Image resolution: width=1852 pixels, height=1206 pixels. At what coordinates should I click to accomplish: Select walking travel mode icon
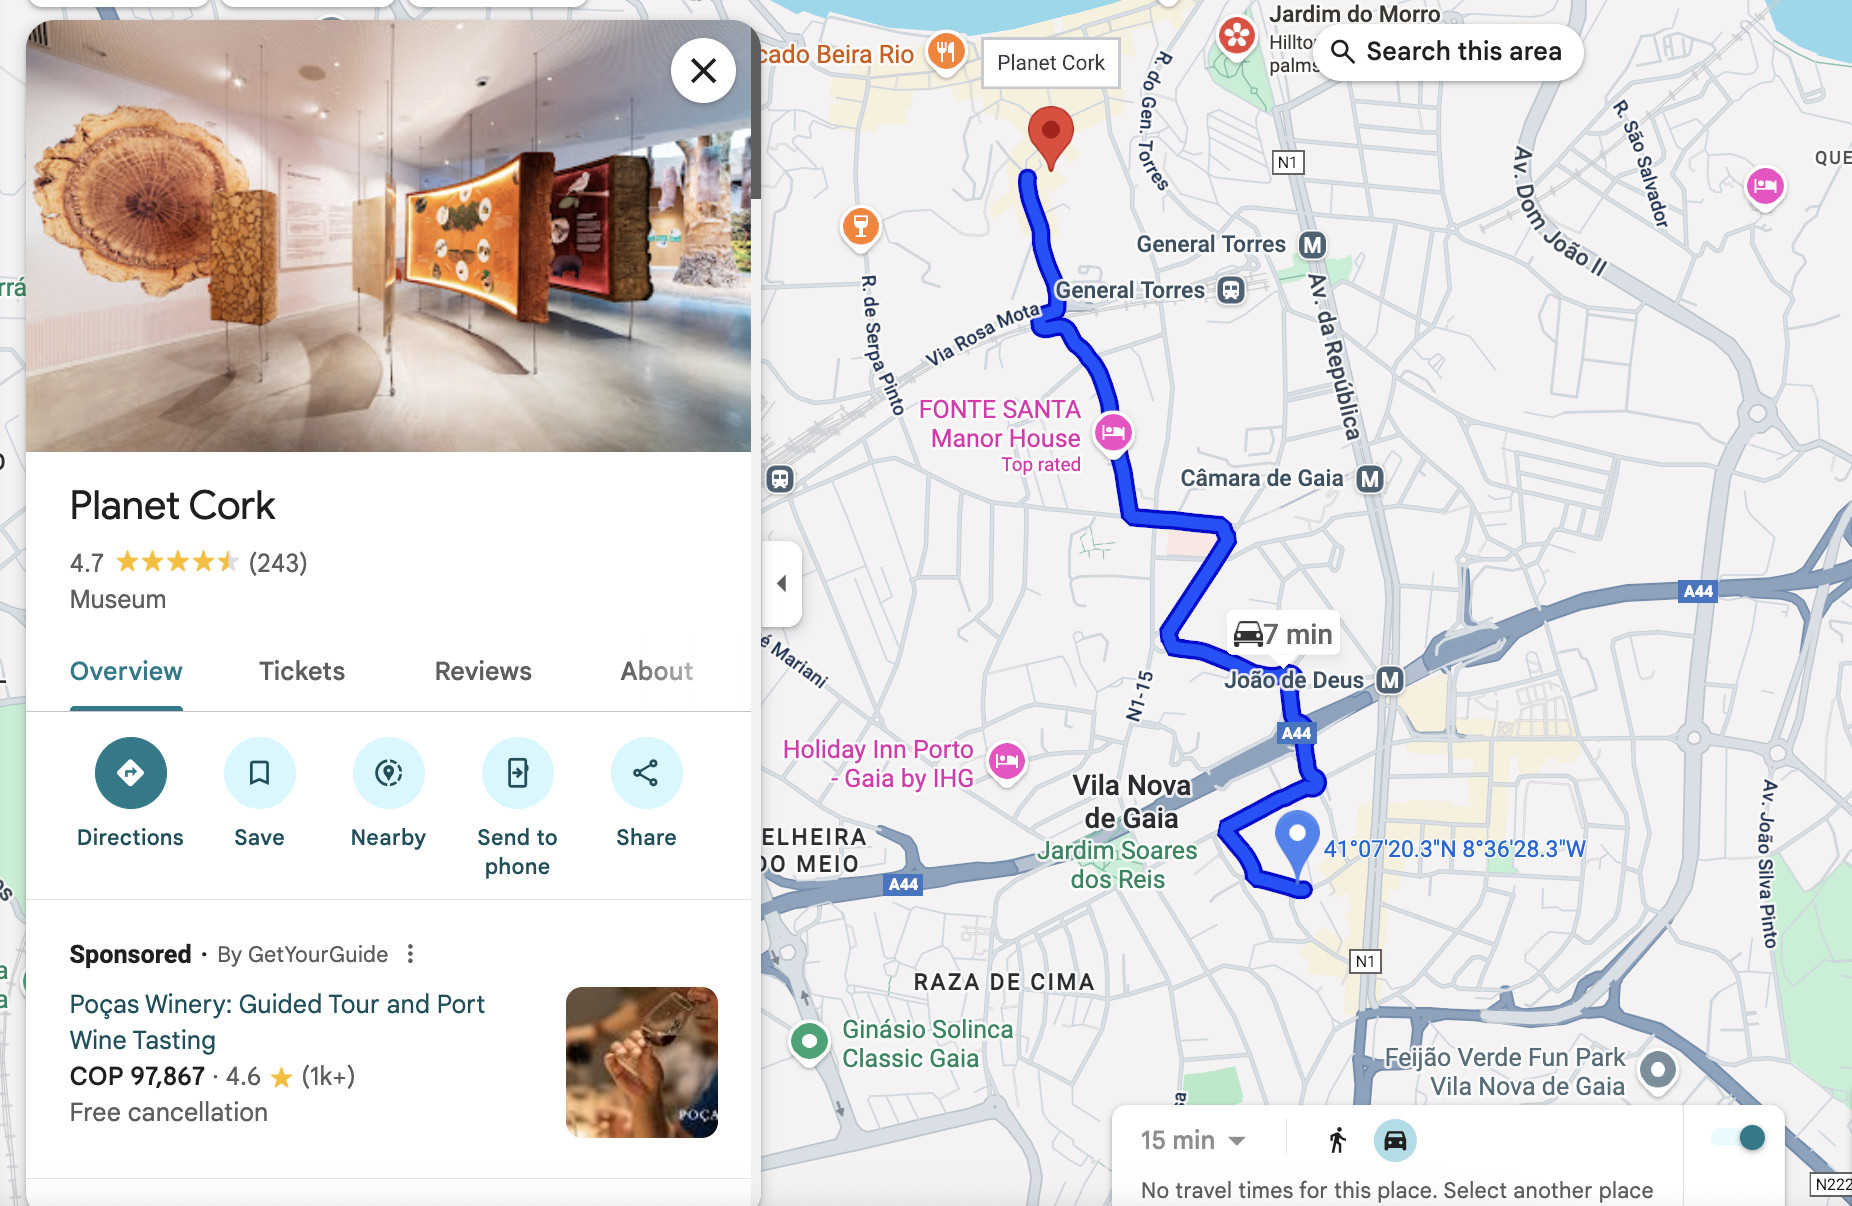coord(1337,1140)
